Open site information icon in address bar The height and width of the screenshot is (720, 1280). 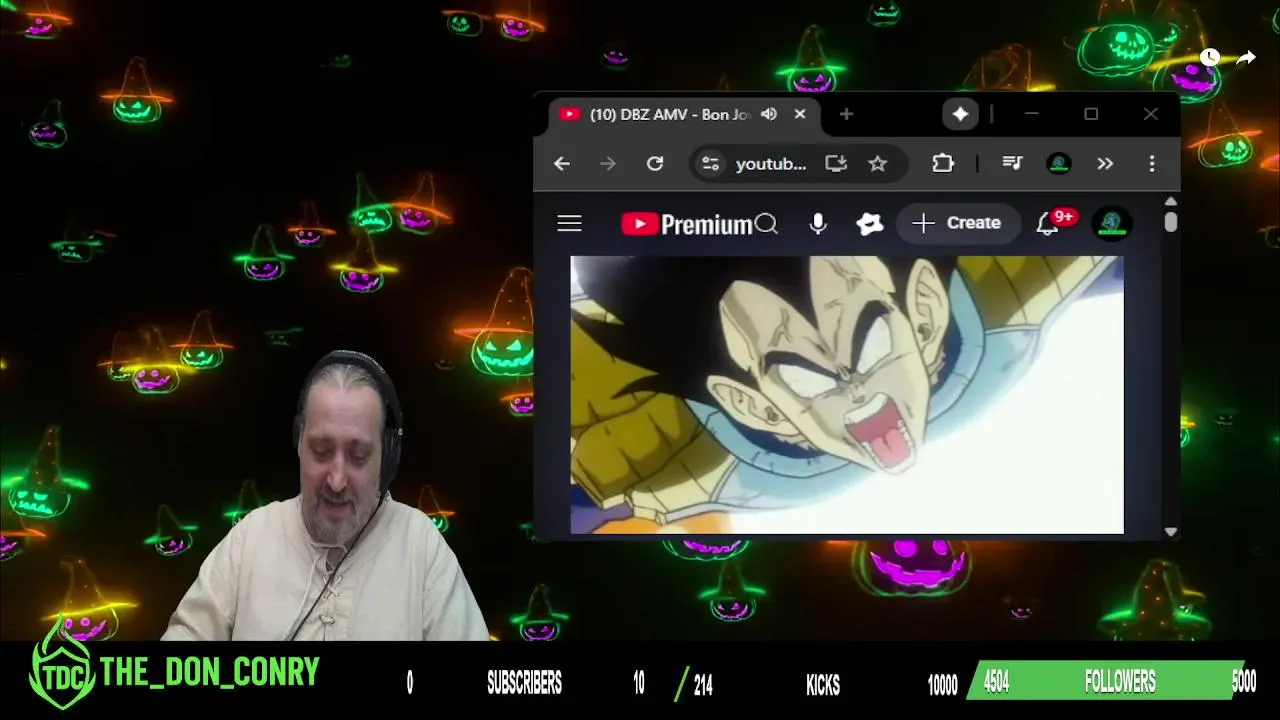[x=710, y=164]
